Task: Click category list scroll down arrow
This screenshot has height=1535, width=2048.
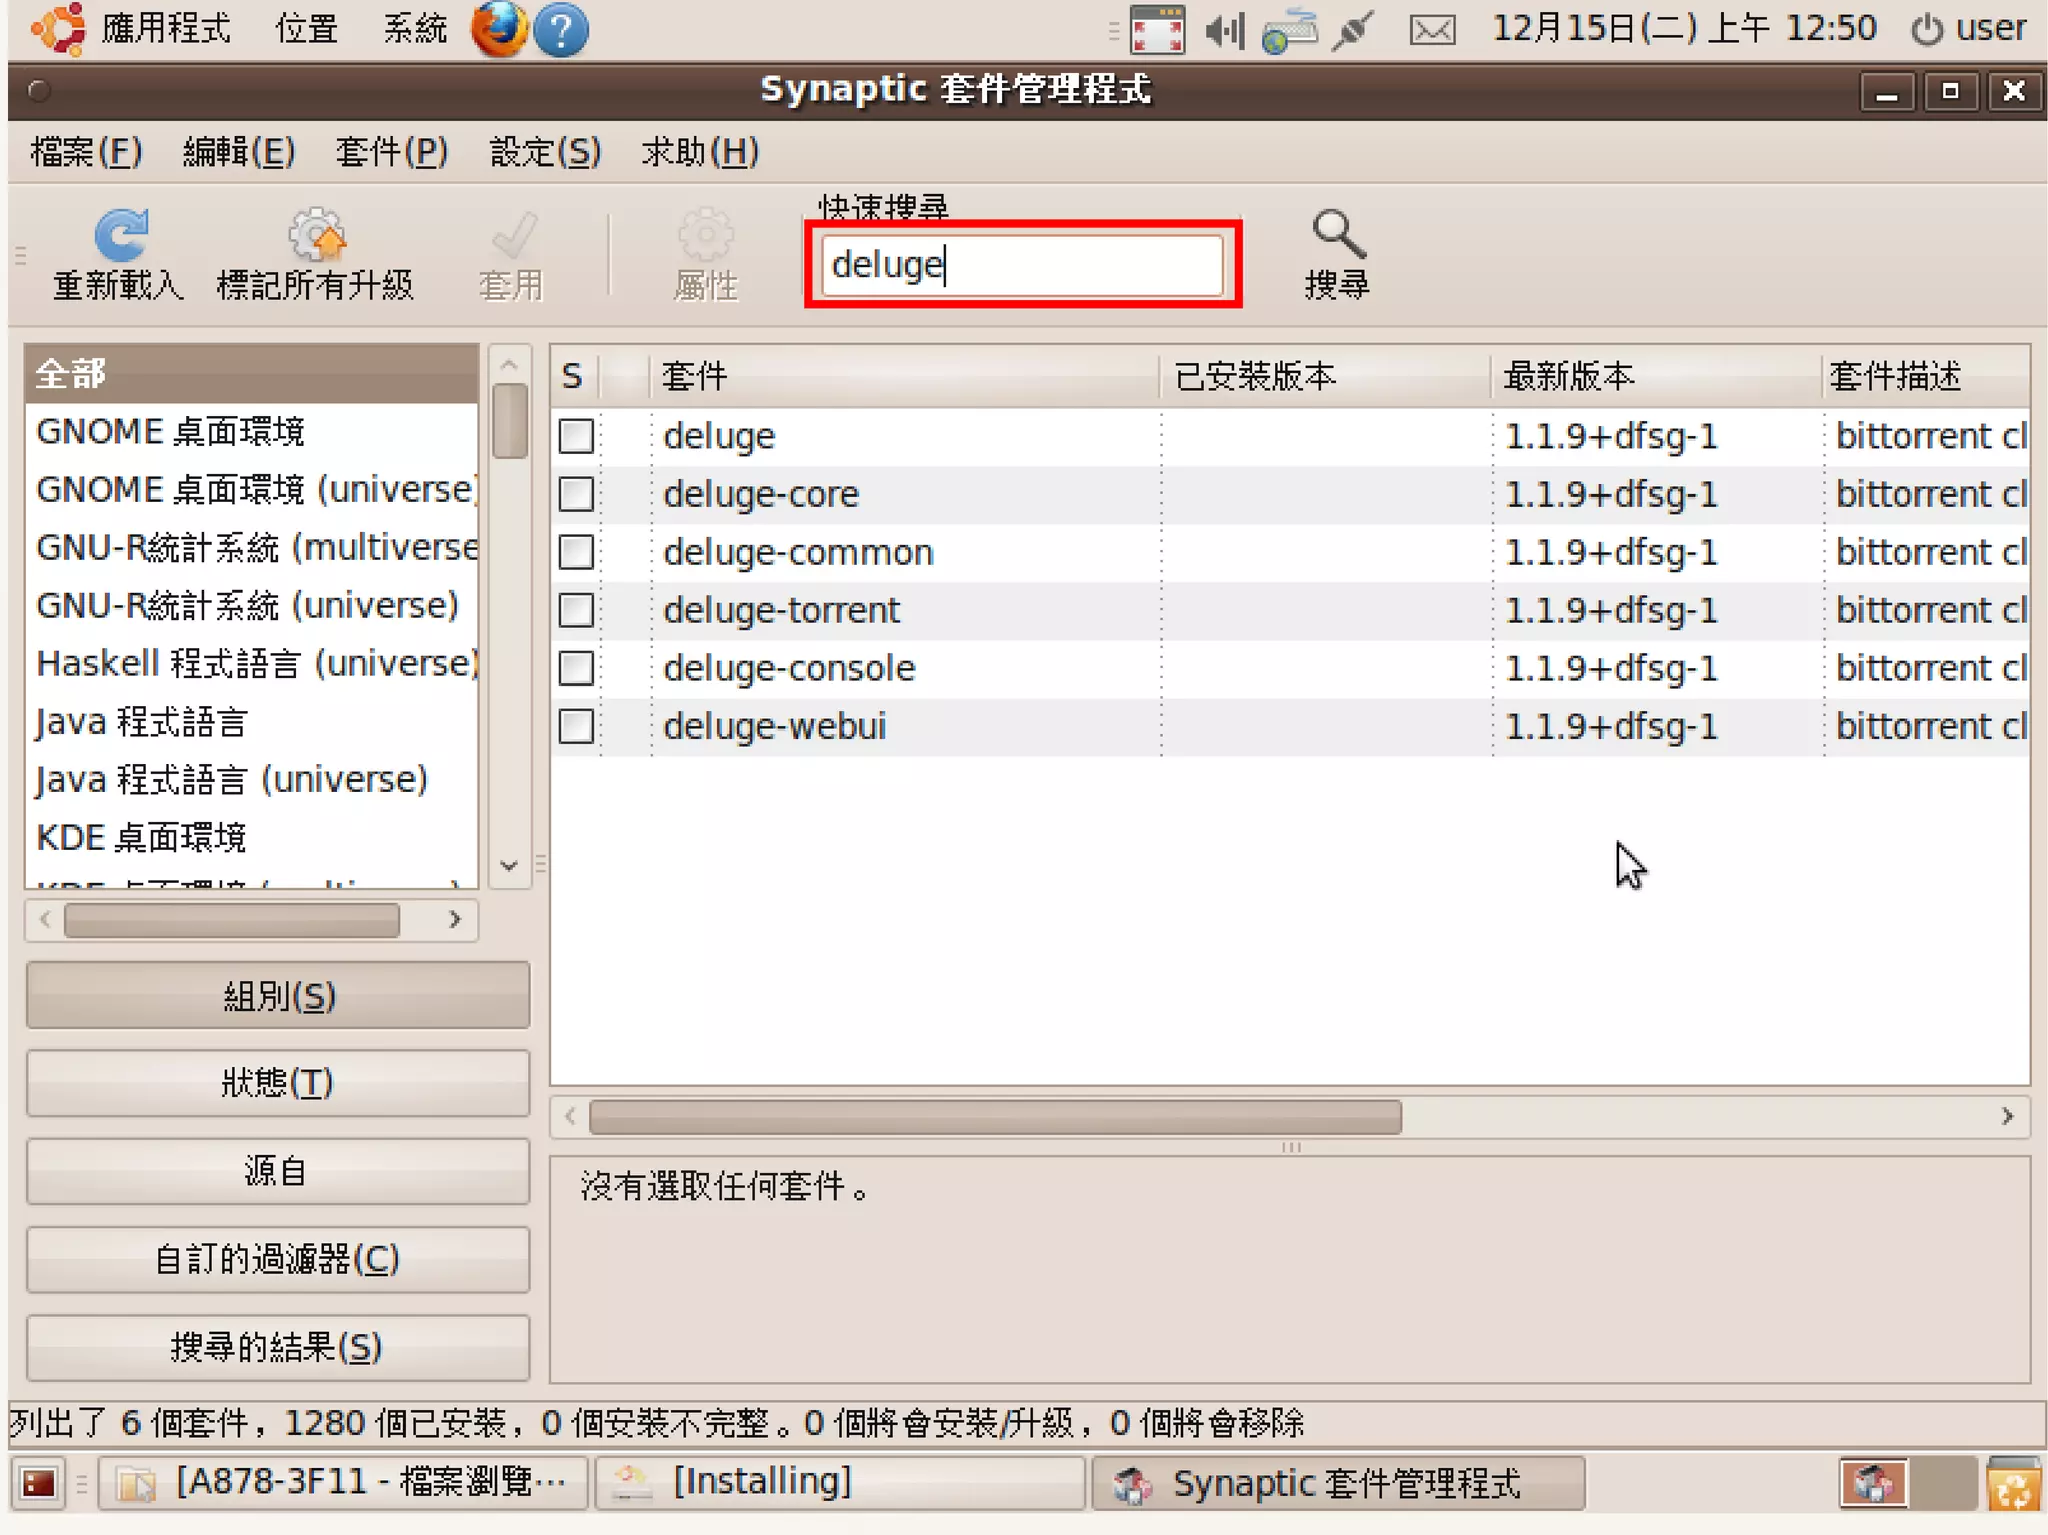Action: pyautogui.click(x=509, y=866)
